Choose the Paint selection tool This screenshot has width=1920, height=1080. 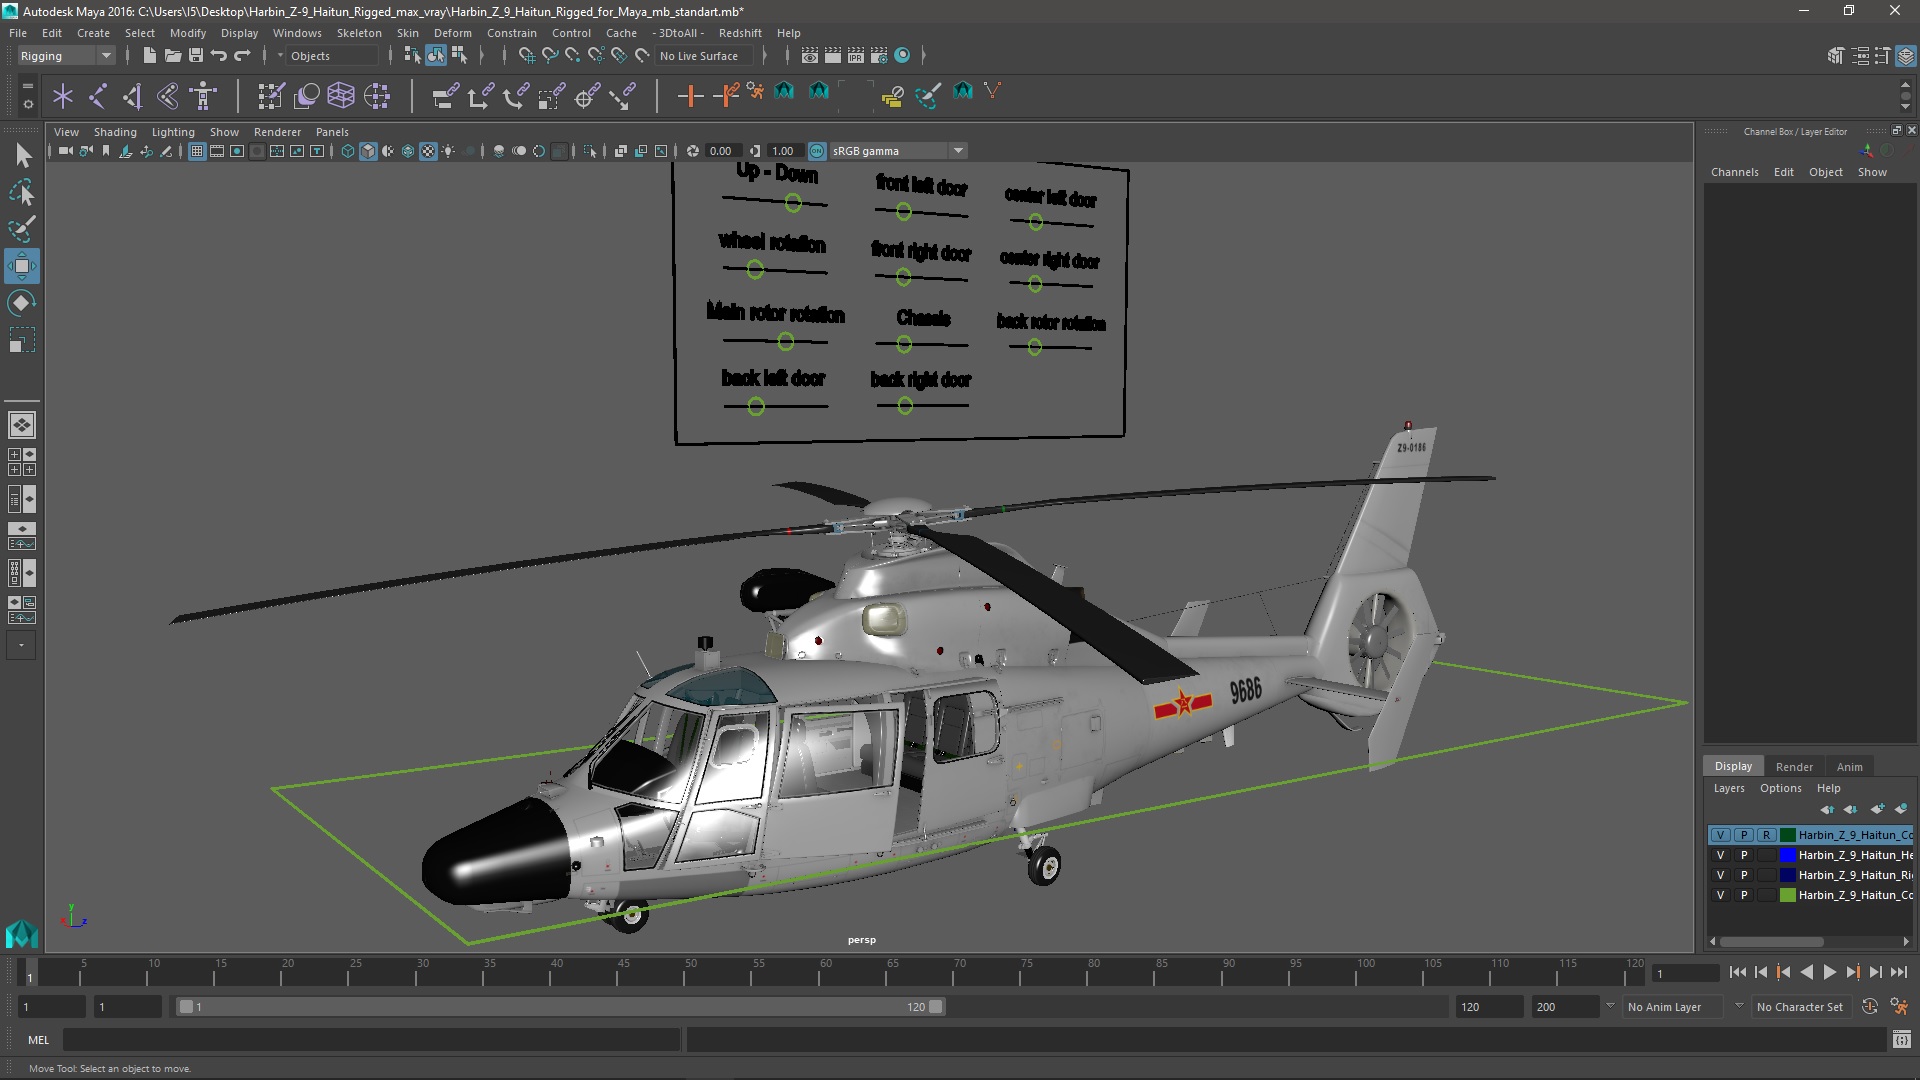tap(21, 229)
